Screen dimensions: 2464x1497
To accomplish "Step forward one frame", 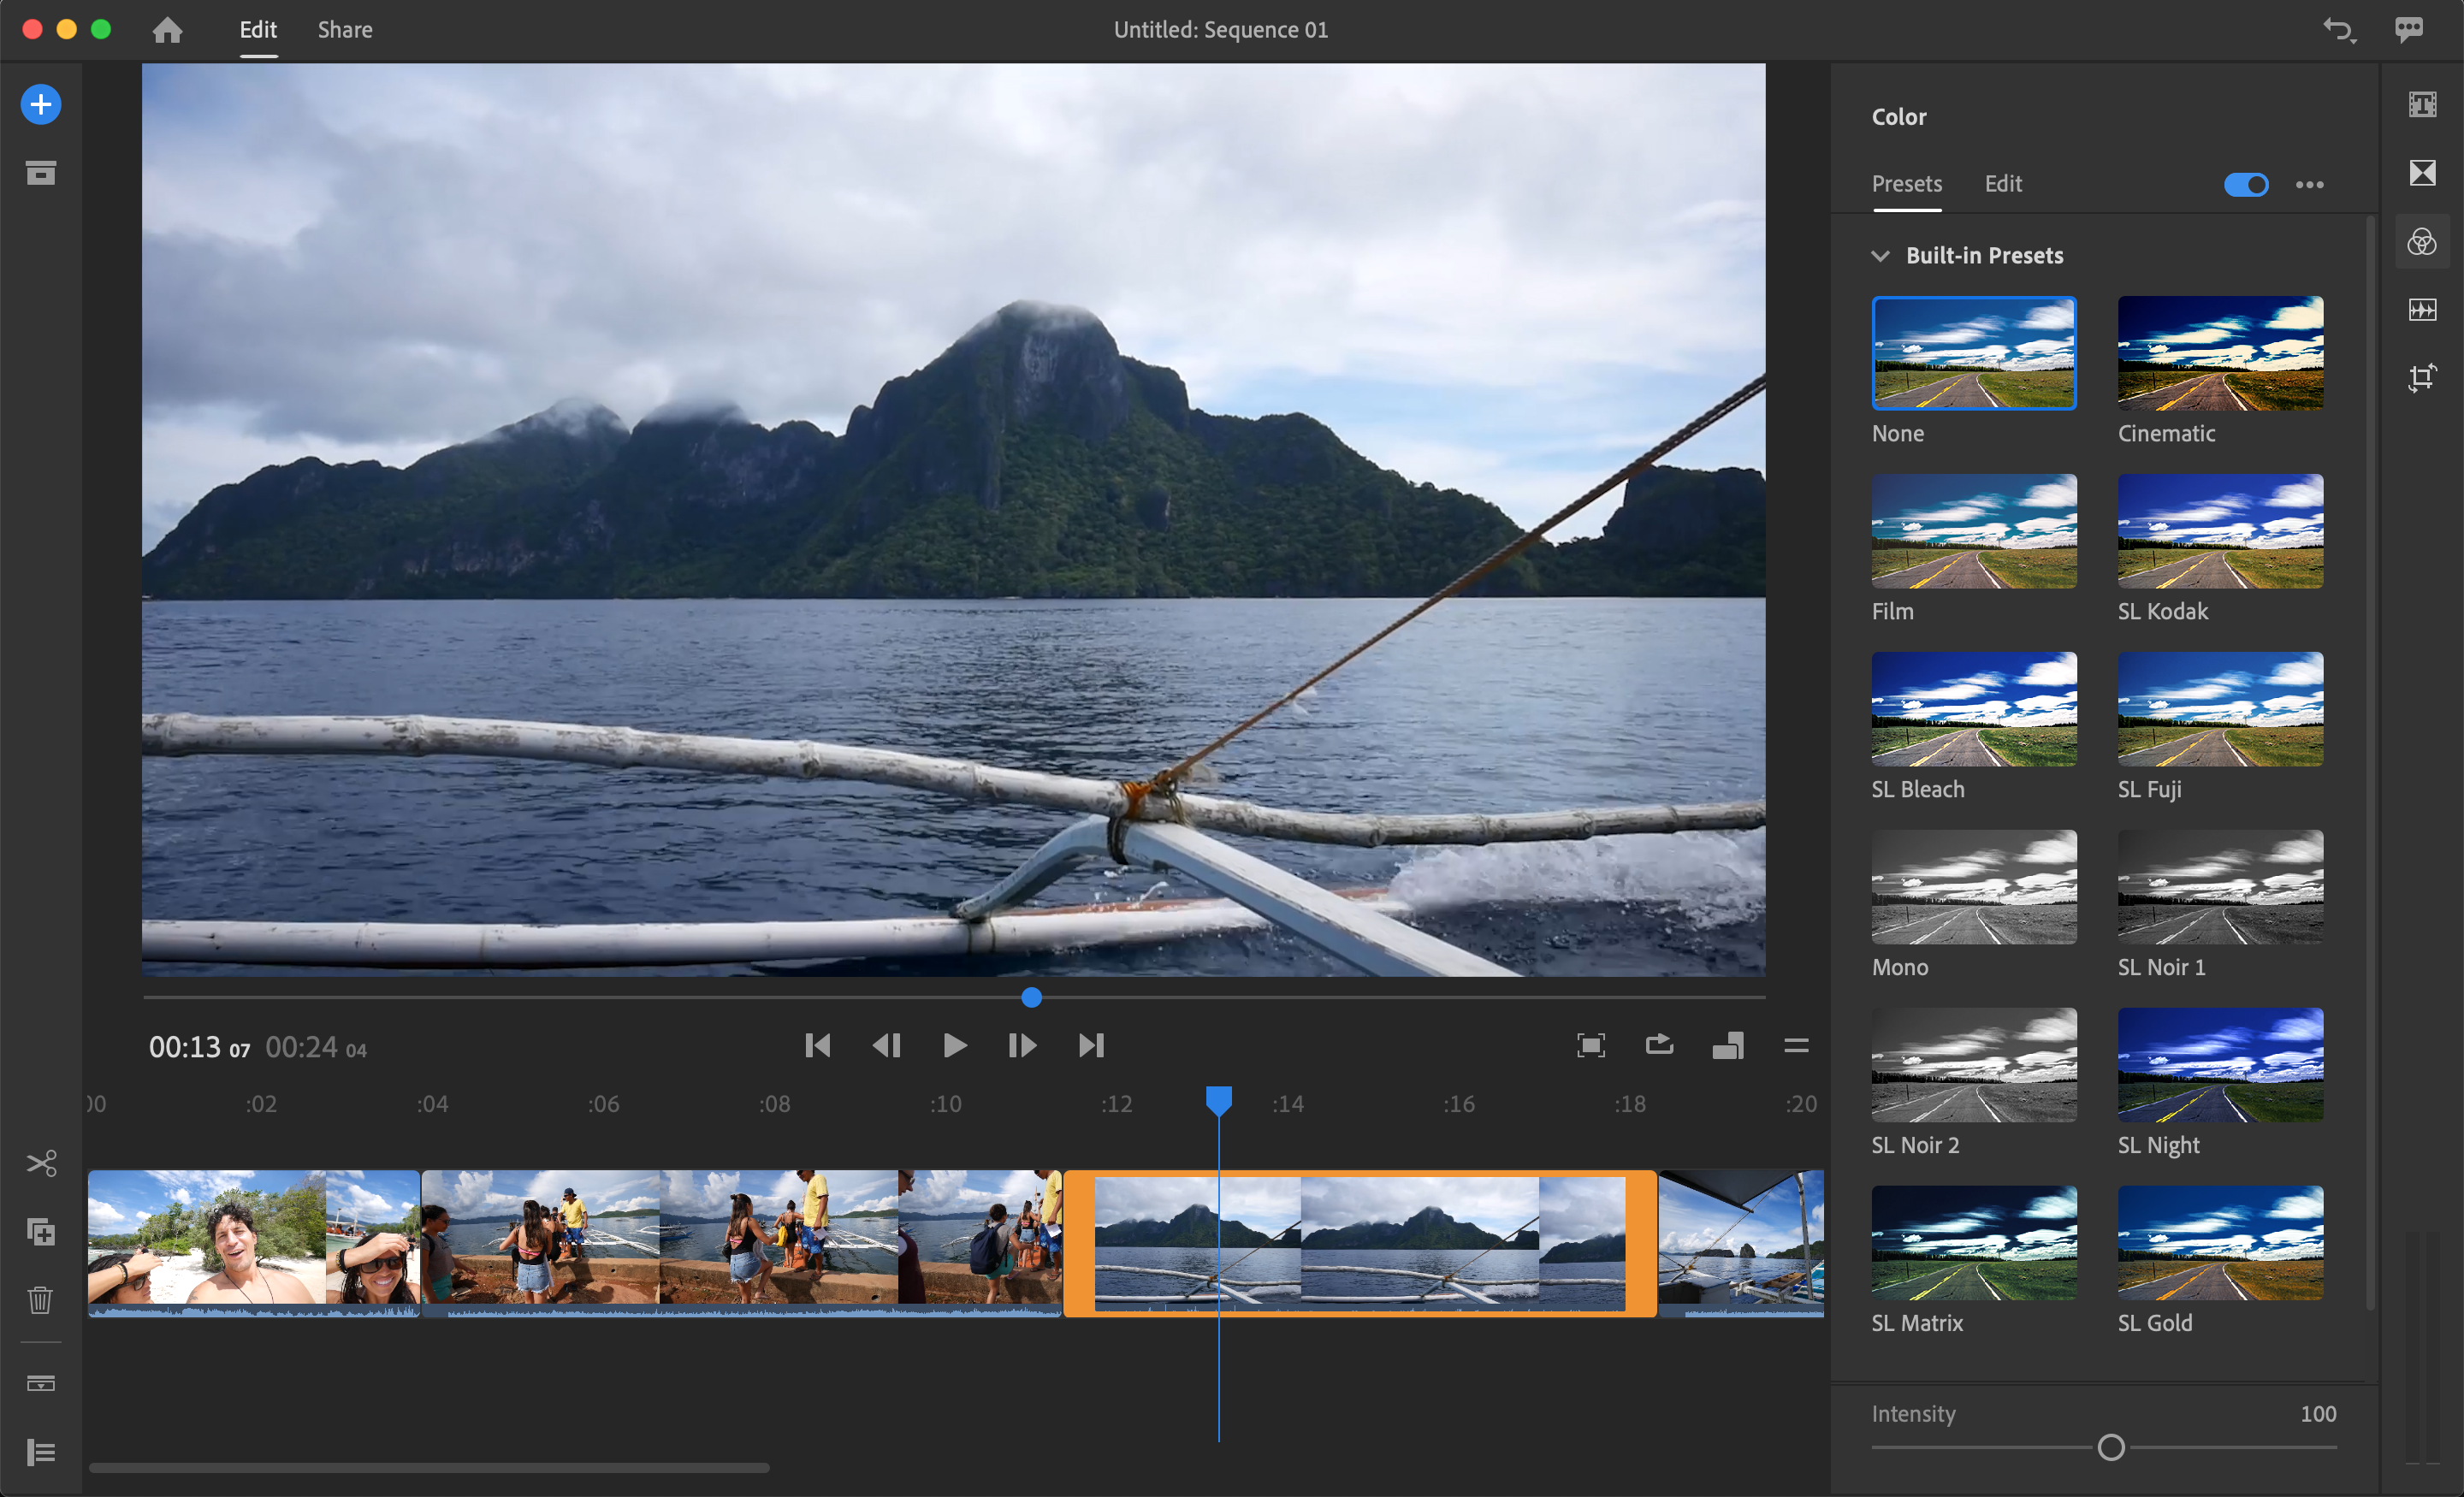I will point(1022,1046).
